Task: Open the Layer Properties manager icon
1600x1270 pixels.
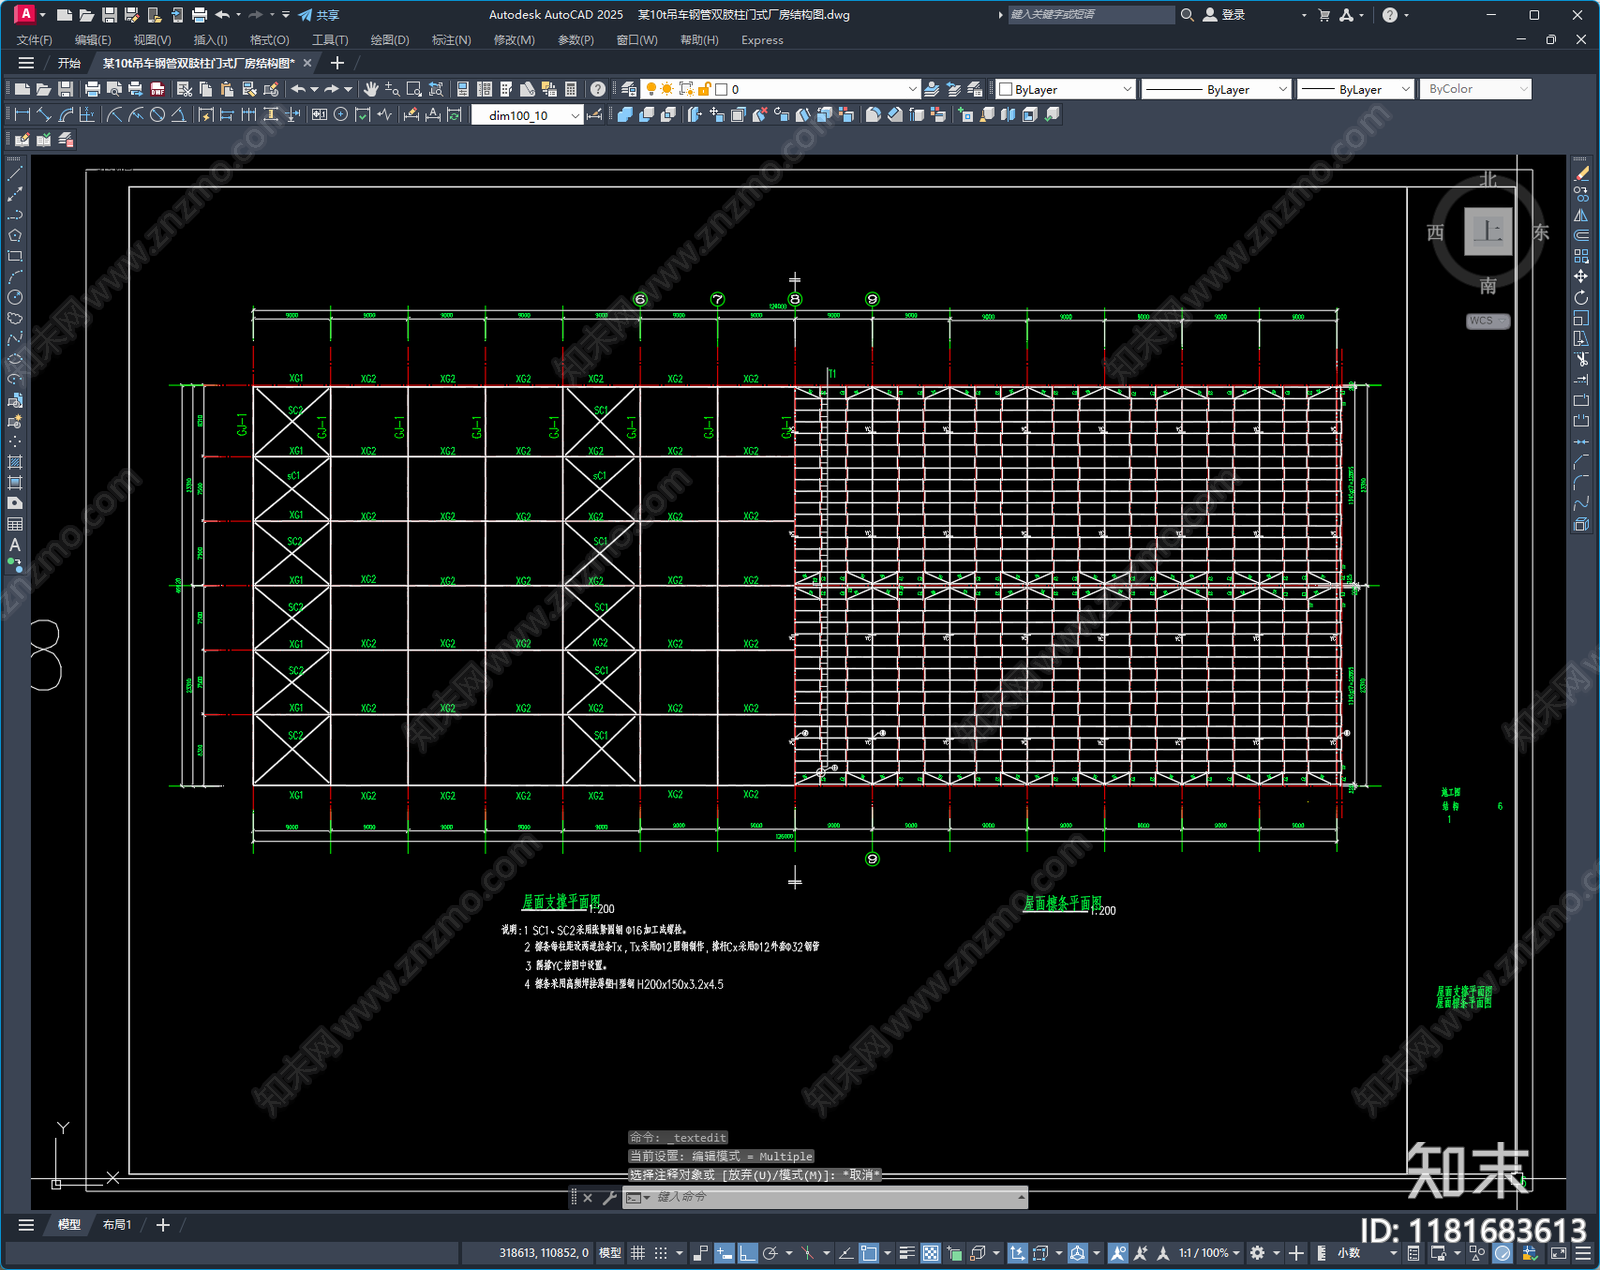Action: click(x=628, y=89)
